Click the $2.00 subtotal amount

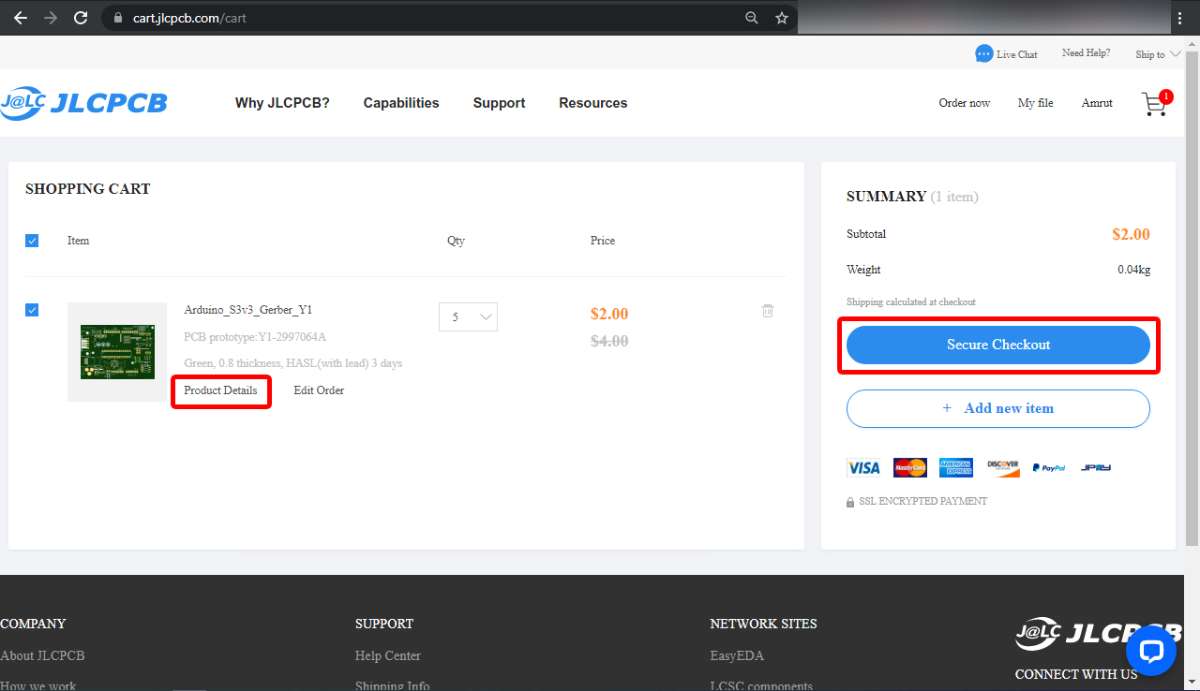(1131, 234)
